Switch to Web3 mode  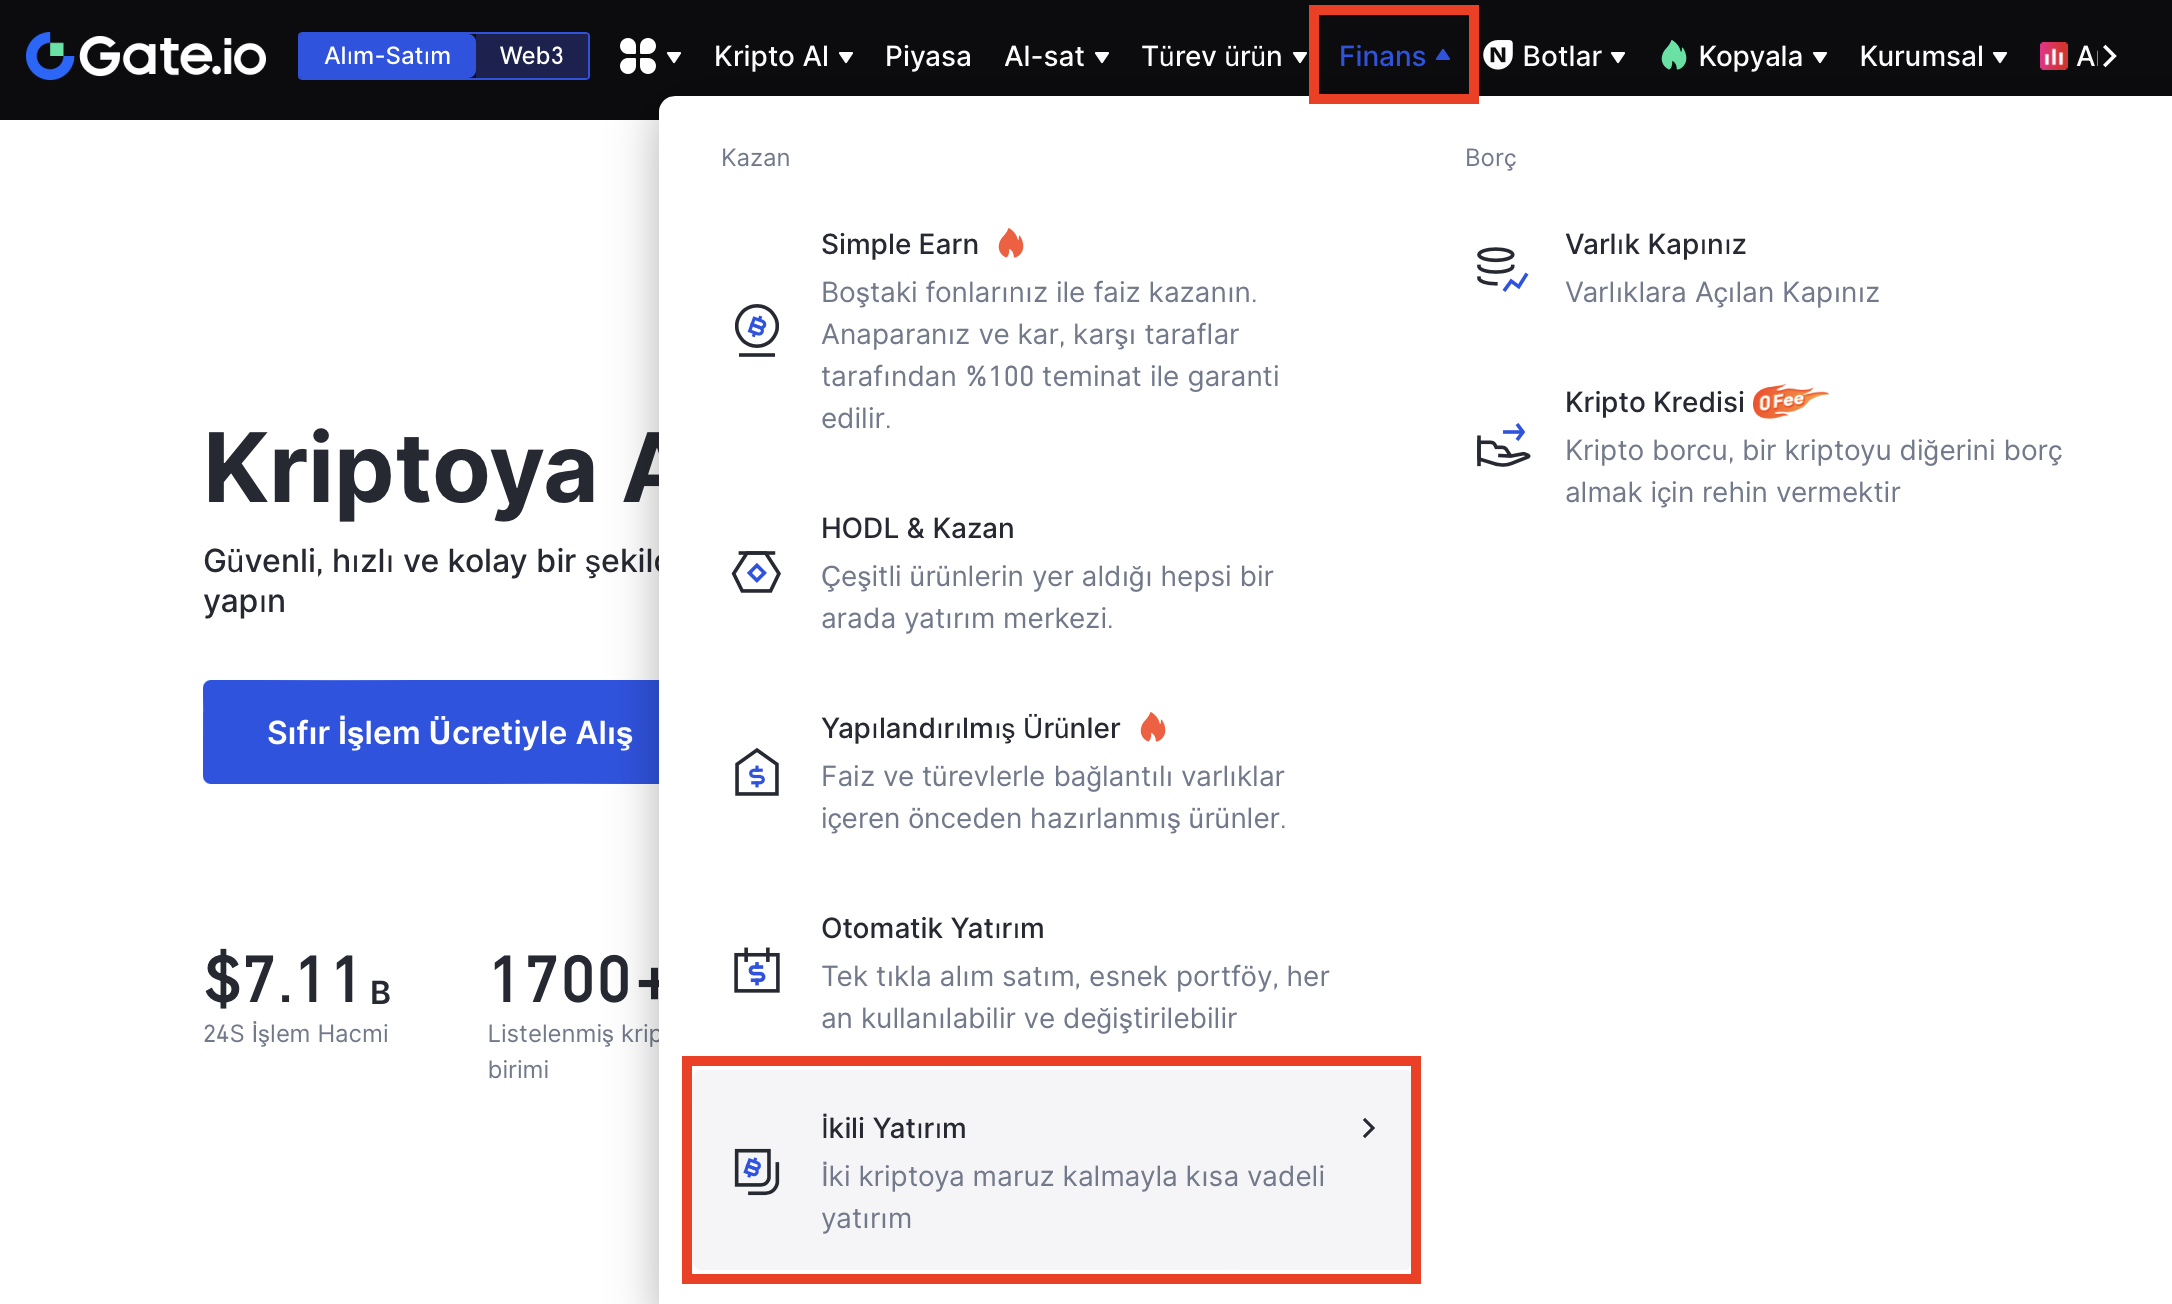click(531, 56)
